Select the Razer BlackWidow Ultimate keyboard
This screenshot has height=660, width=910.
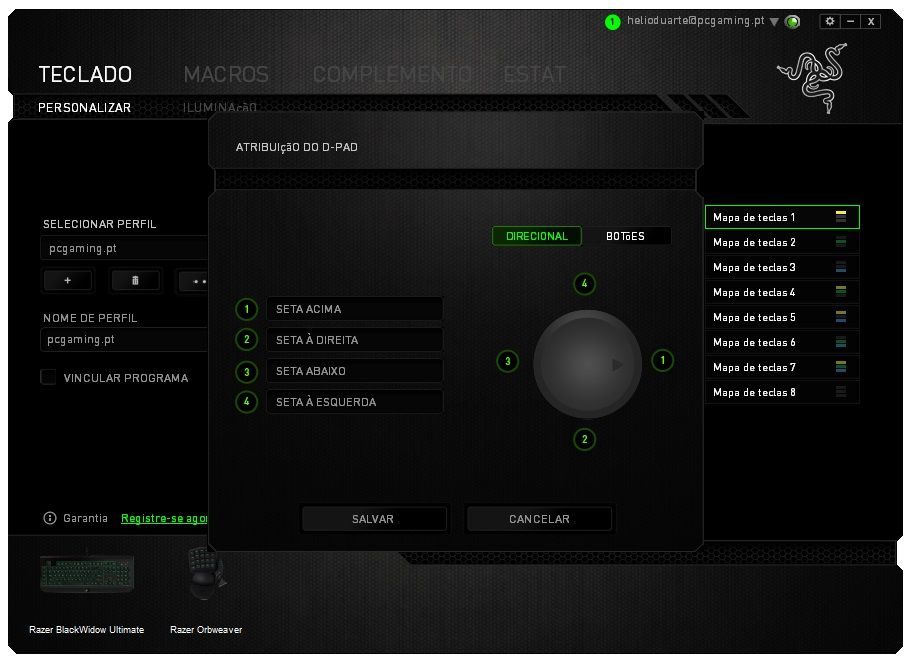(86, 574)
